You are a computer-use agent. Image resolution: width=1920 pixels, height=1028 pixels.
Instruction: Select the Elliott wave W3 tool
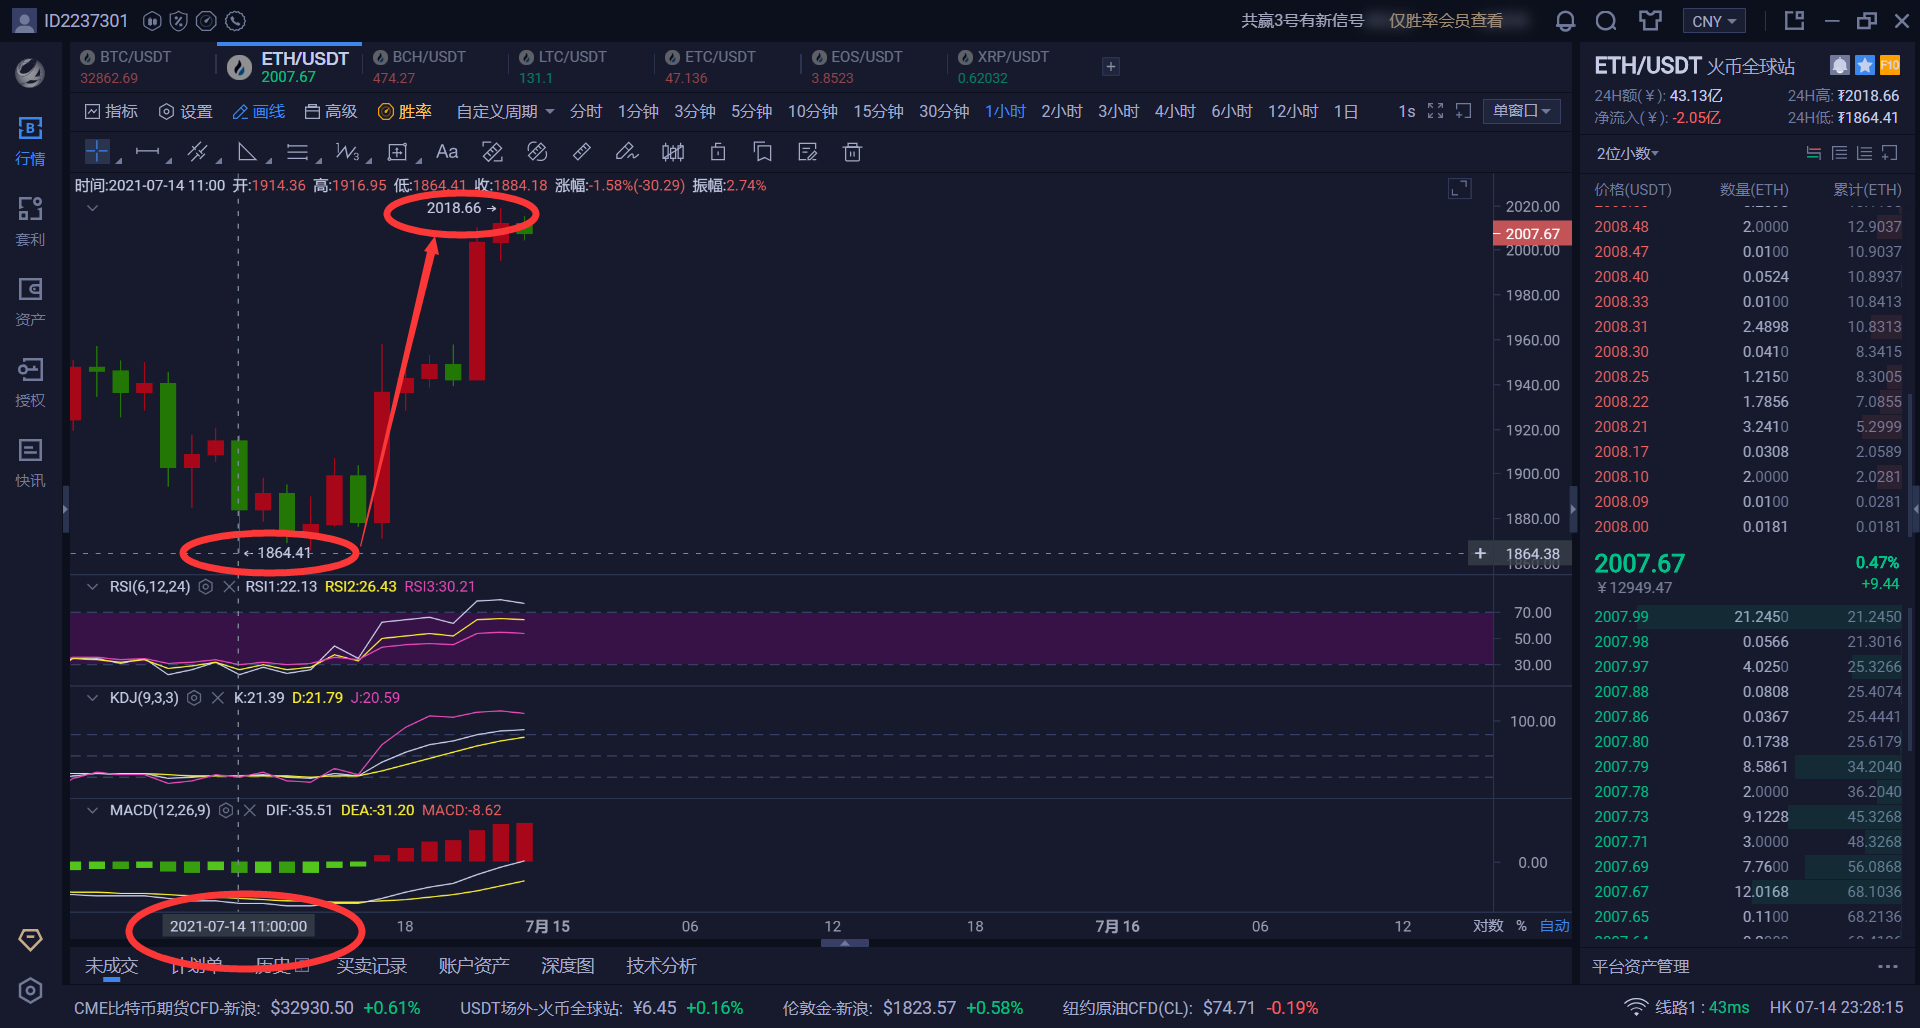coord(347,152)
